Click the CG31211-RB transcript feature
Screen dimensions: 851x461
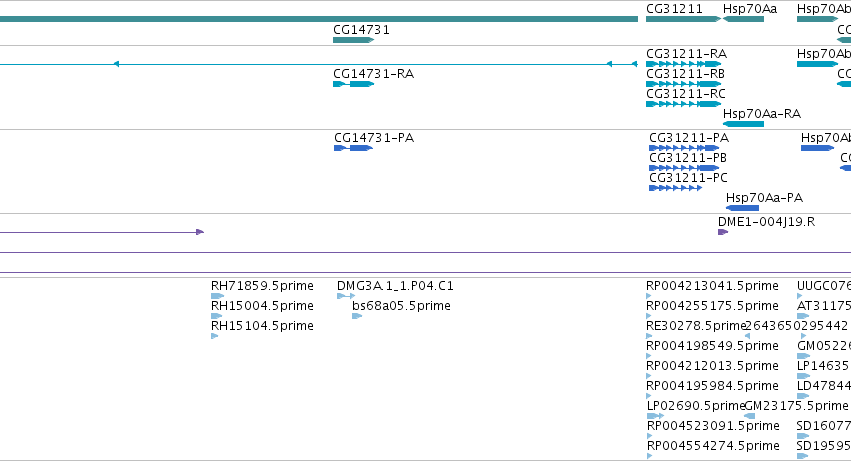(x=683, y=84)
